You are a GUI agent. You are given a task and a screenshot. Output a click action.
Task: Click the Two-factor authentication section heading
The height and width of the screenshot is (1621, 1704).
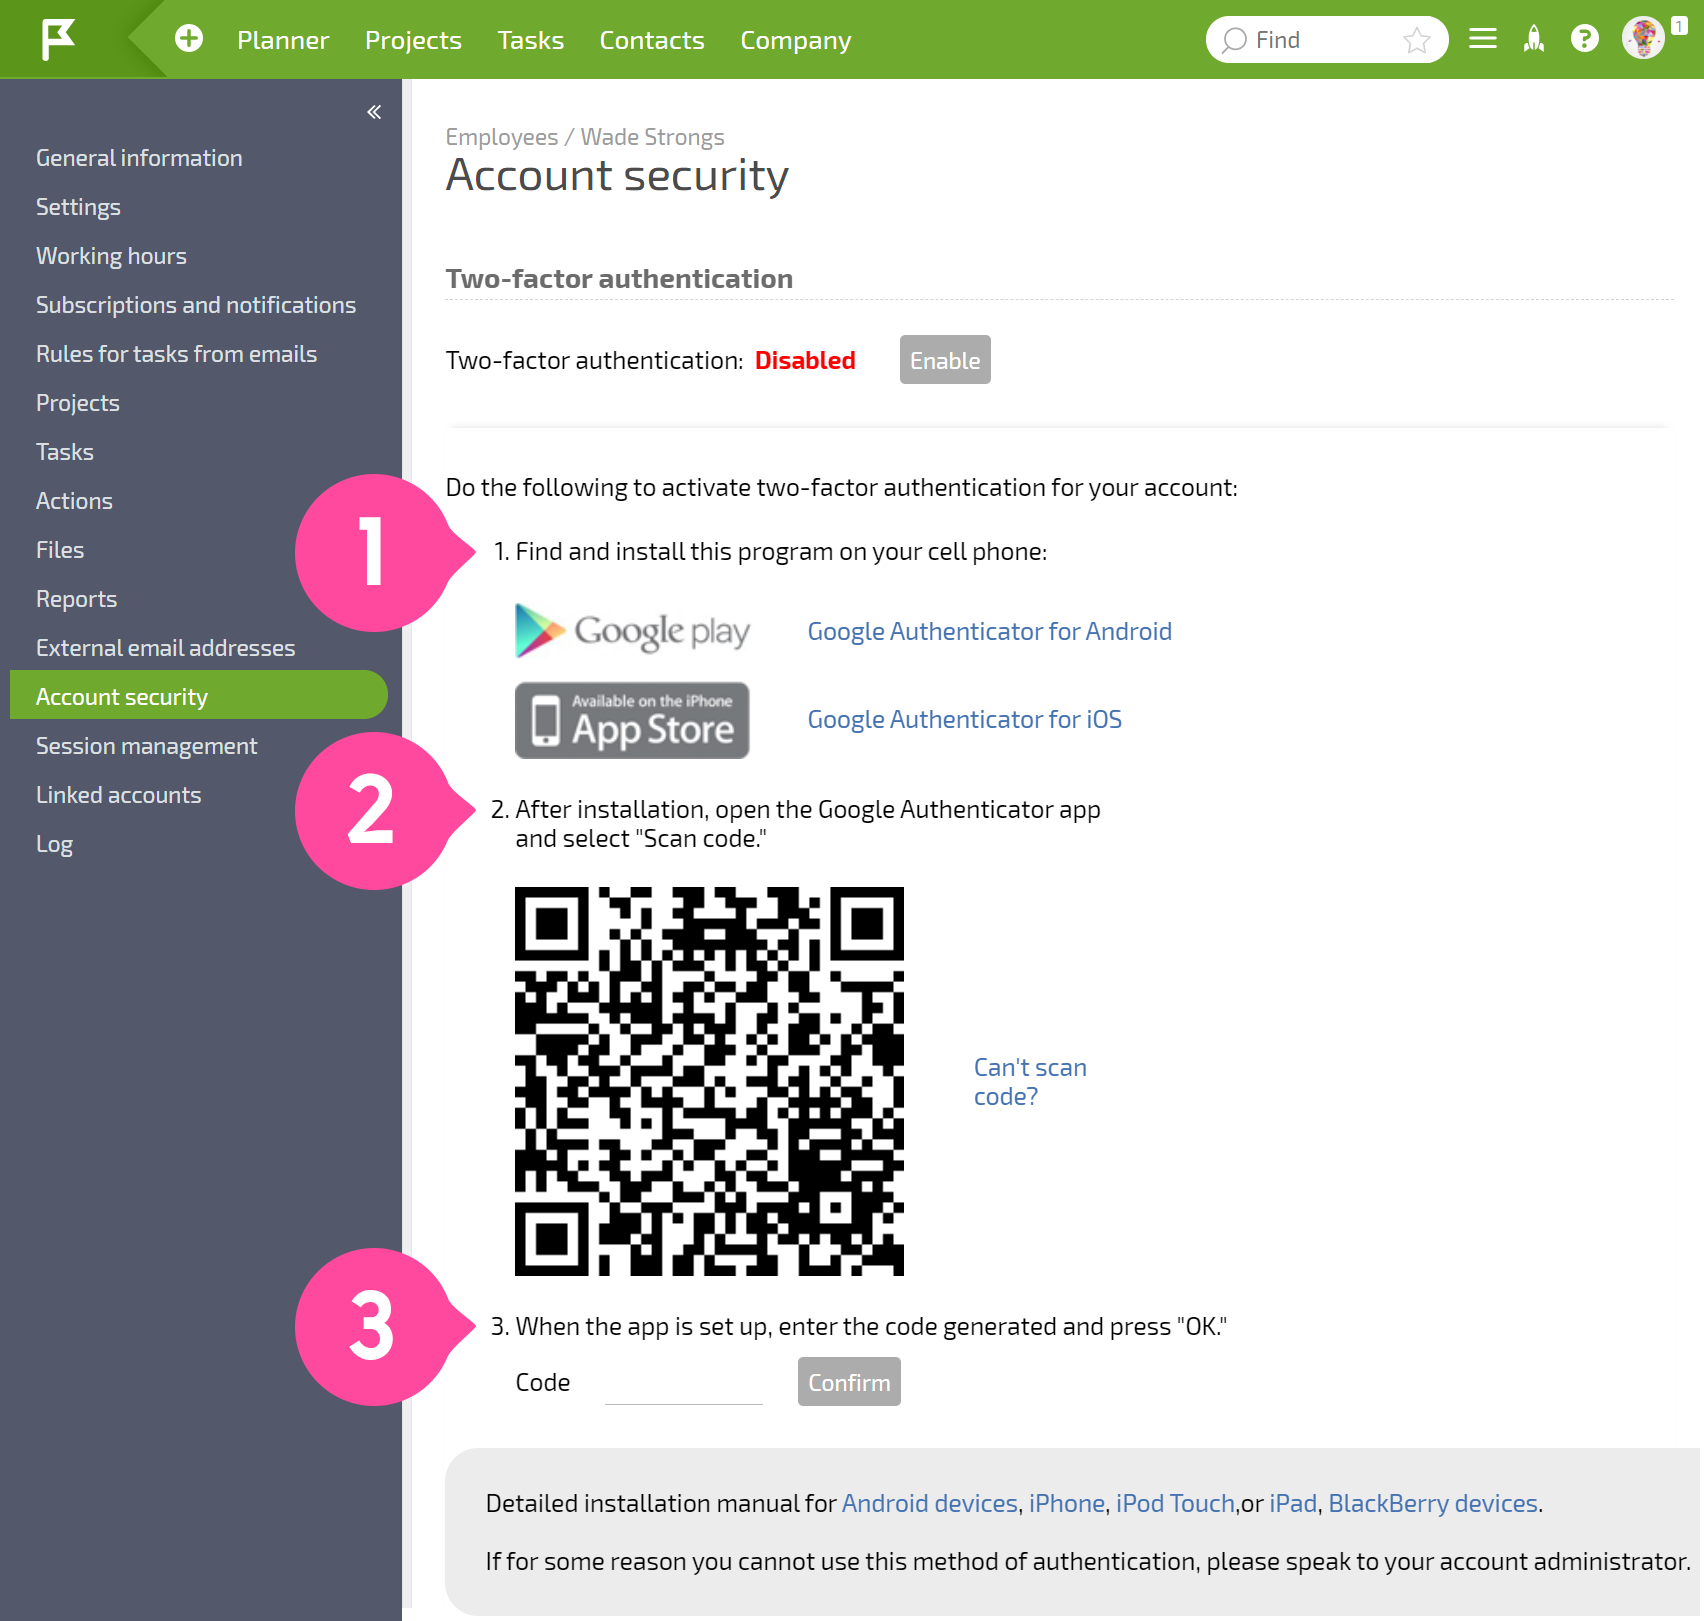pyautogui.click(x=619, y=279)
